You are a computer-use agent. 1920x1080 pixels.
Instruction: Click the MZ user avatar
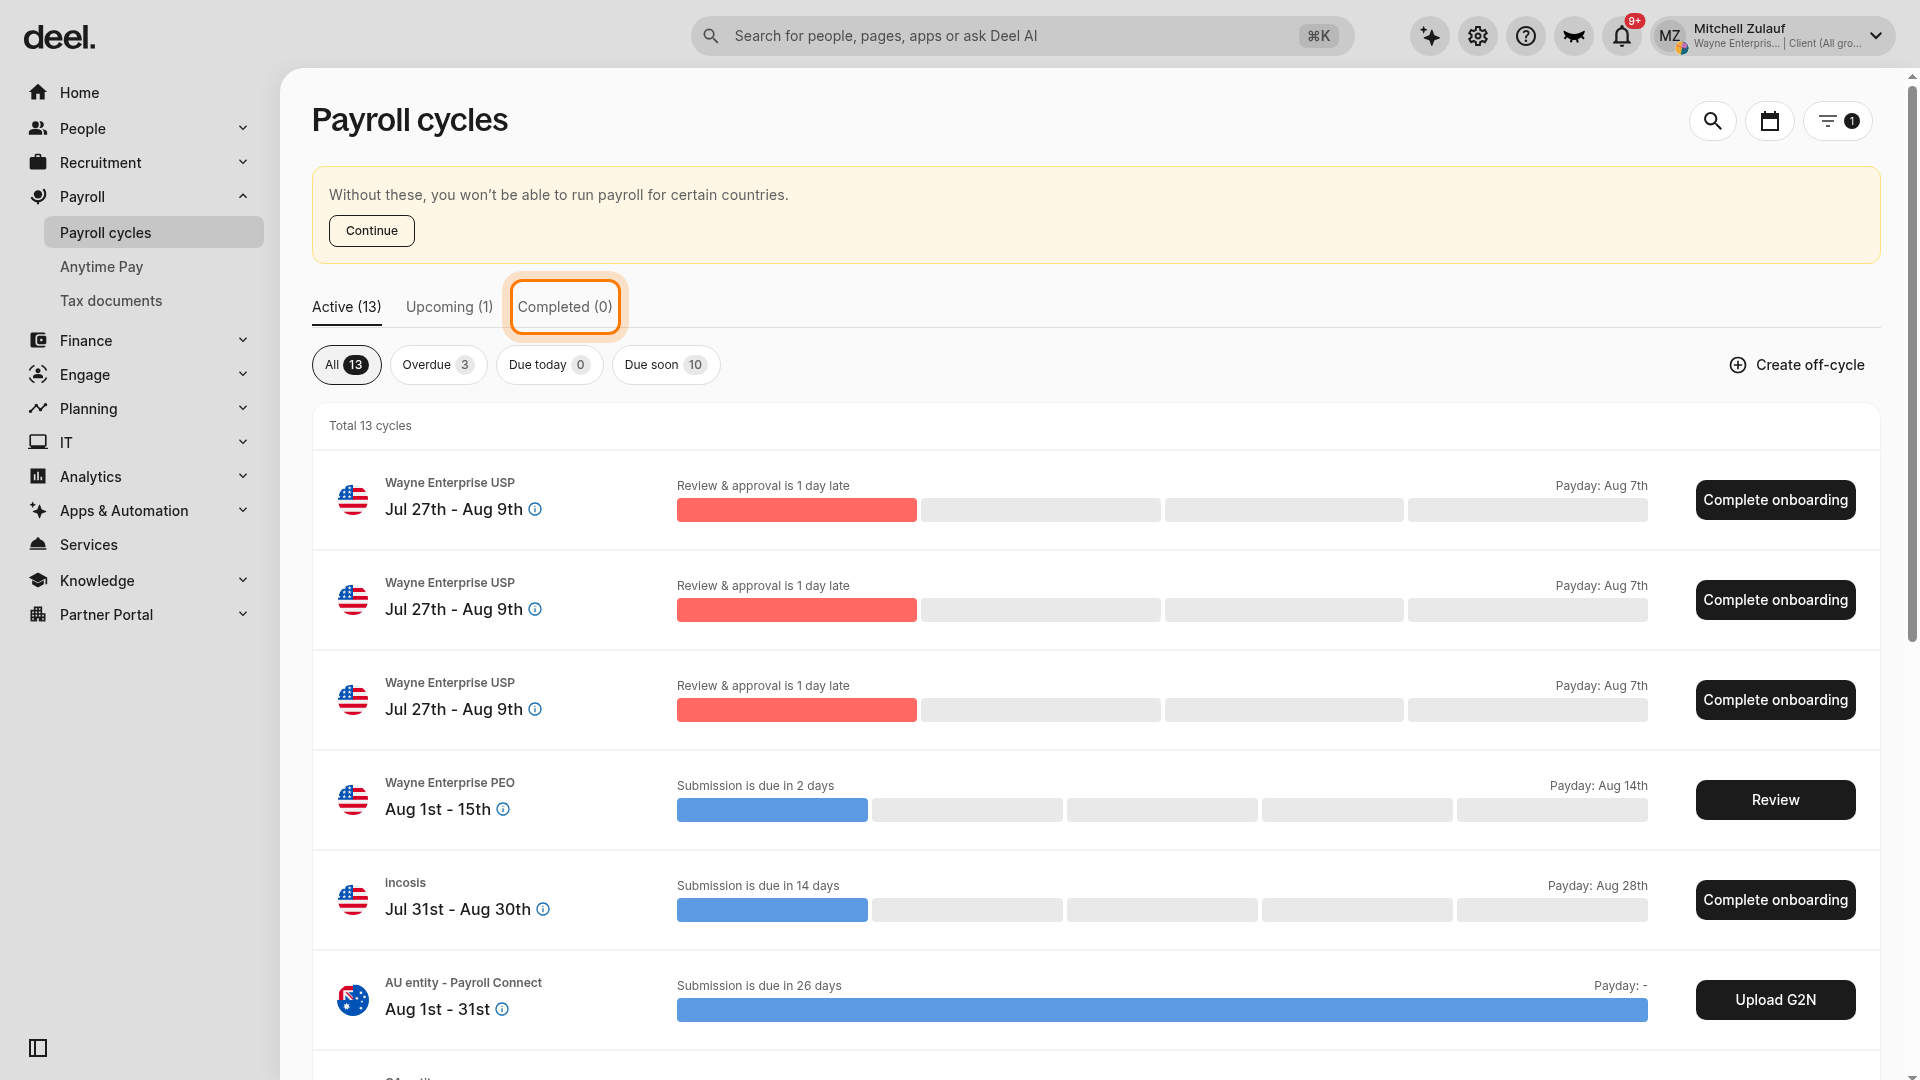[x=1670, y=37]
